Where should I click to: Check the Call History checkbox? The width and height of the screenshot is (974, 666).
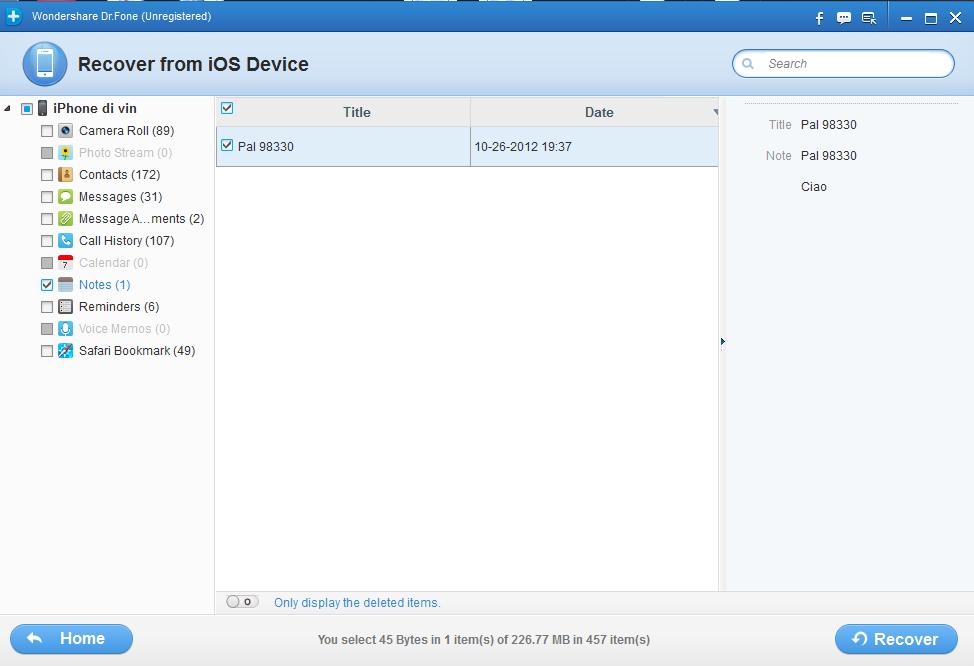tap(47, 241)
